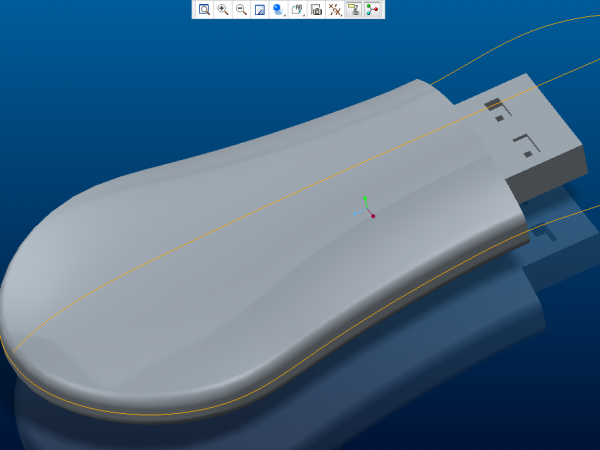The image size is (600, 450).
Task: Toggle Annotation Display on or off
Action: pos(354,10)
